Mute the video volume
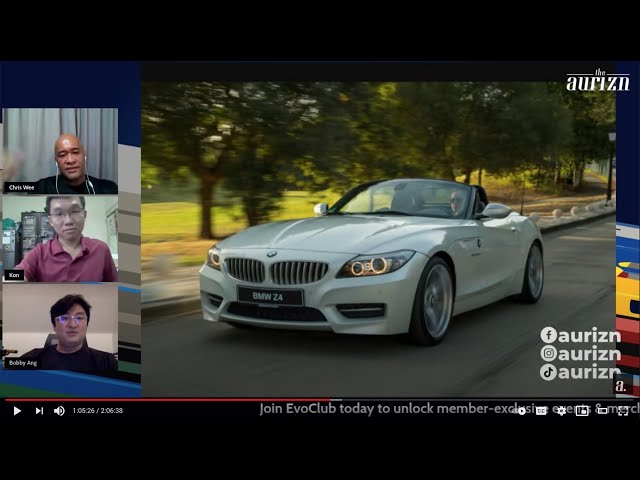640x480 pixels. pos(59,411)
